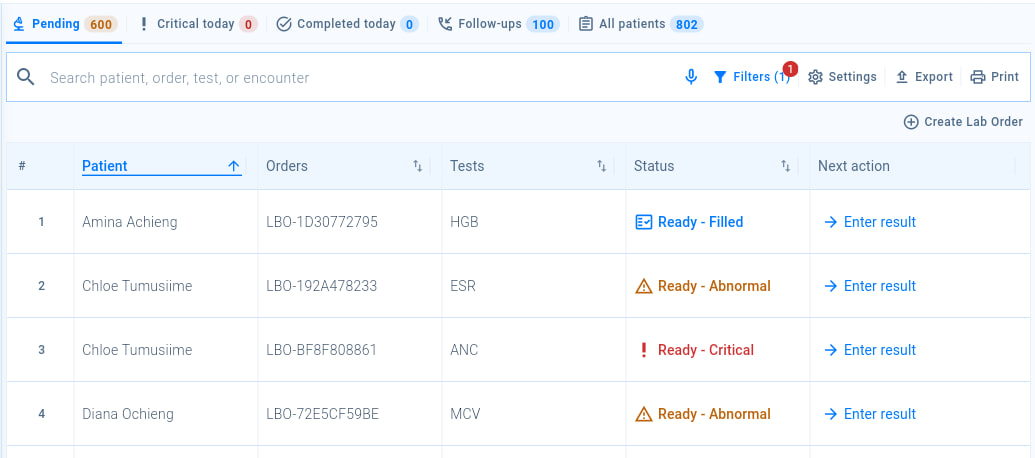Click warning triangle icon in ESR row
The height and width of the screenshot is (458, 1035).
tap(644, 286)
